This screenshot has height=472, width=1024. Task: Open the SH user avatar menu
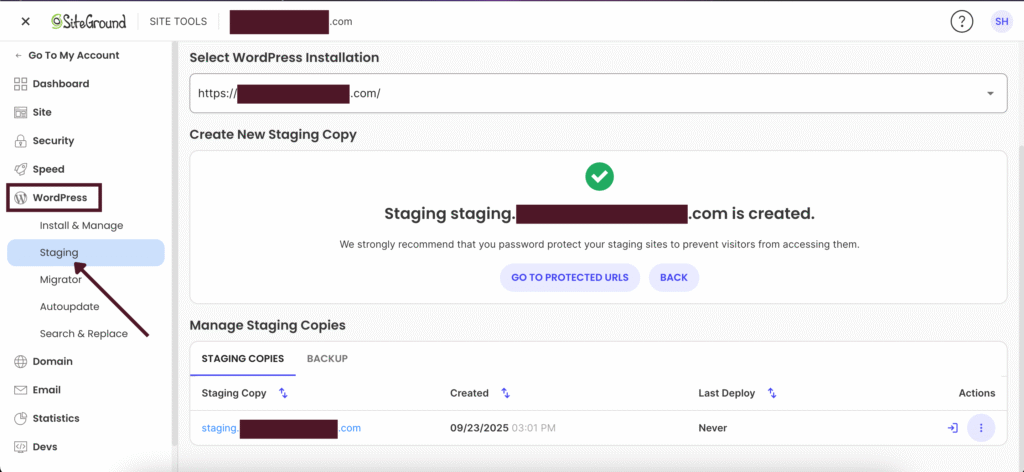(1001, 21)
